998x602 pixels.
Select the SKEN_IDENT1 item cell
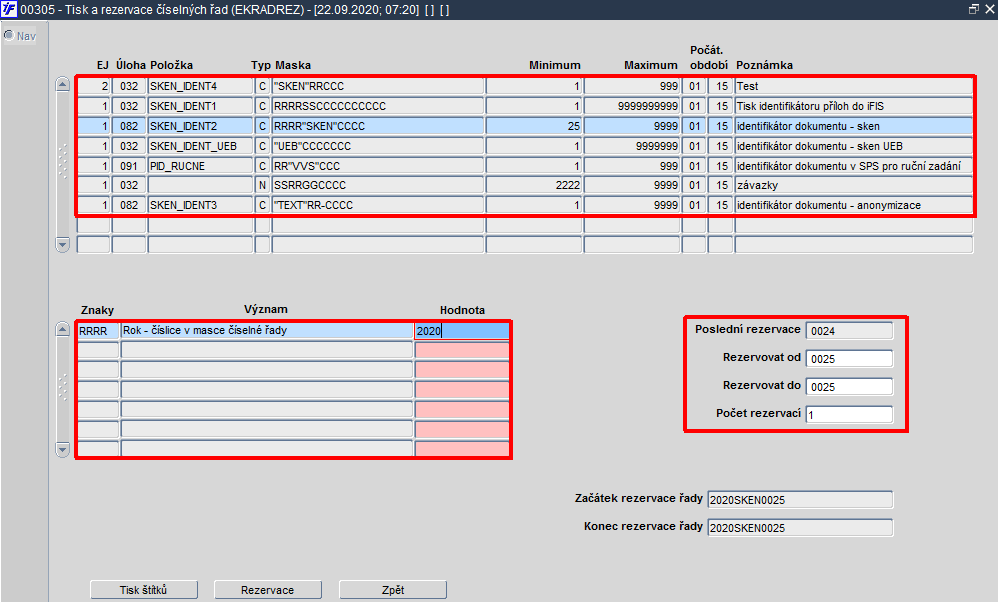click(200, 106)
